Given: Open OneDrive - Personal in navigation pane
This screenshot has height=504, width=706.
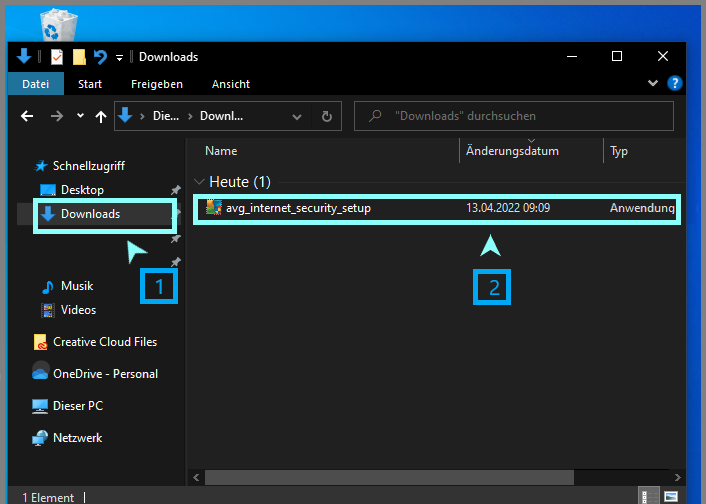Looking at the screenshot, I should point(105,374).
